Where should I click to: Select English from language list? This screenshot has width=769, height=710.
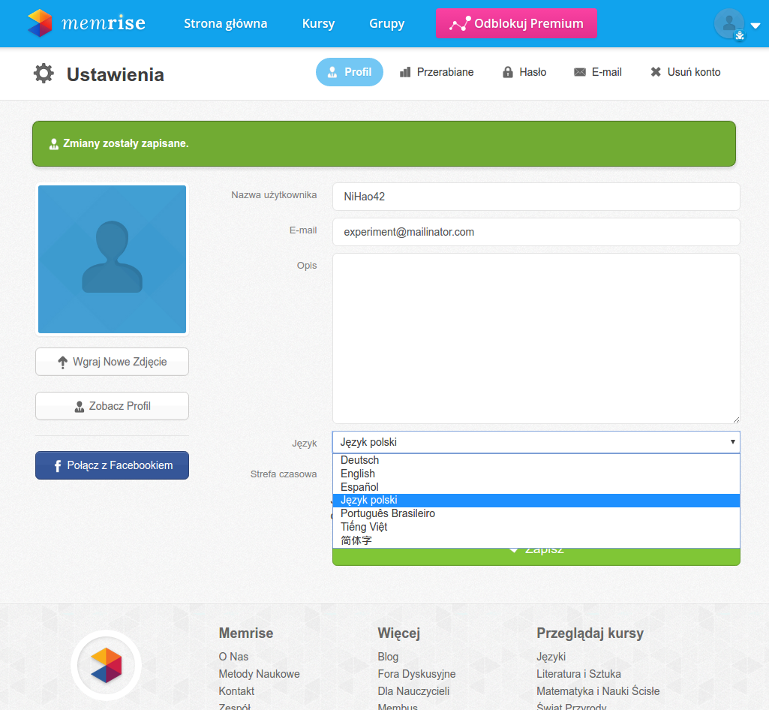536,474
